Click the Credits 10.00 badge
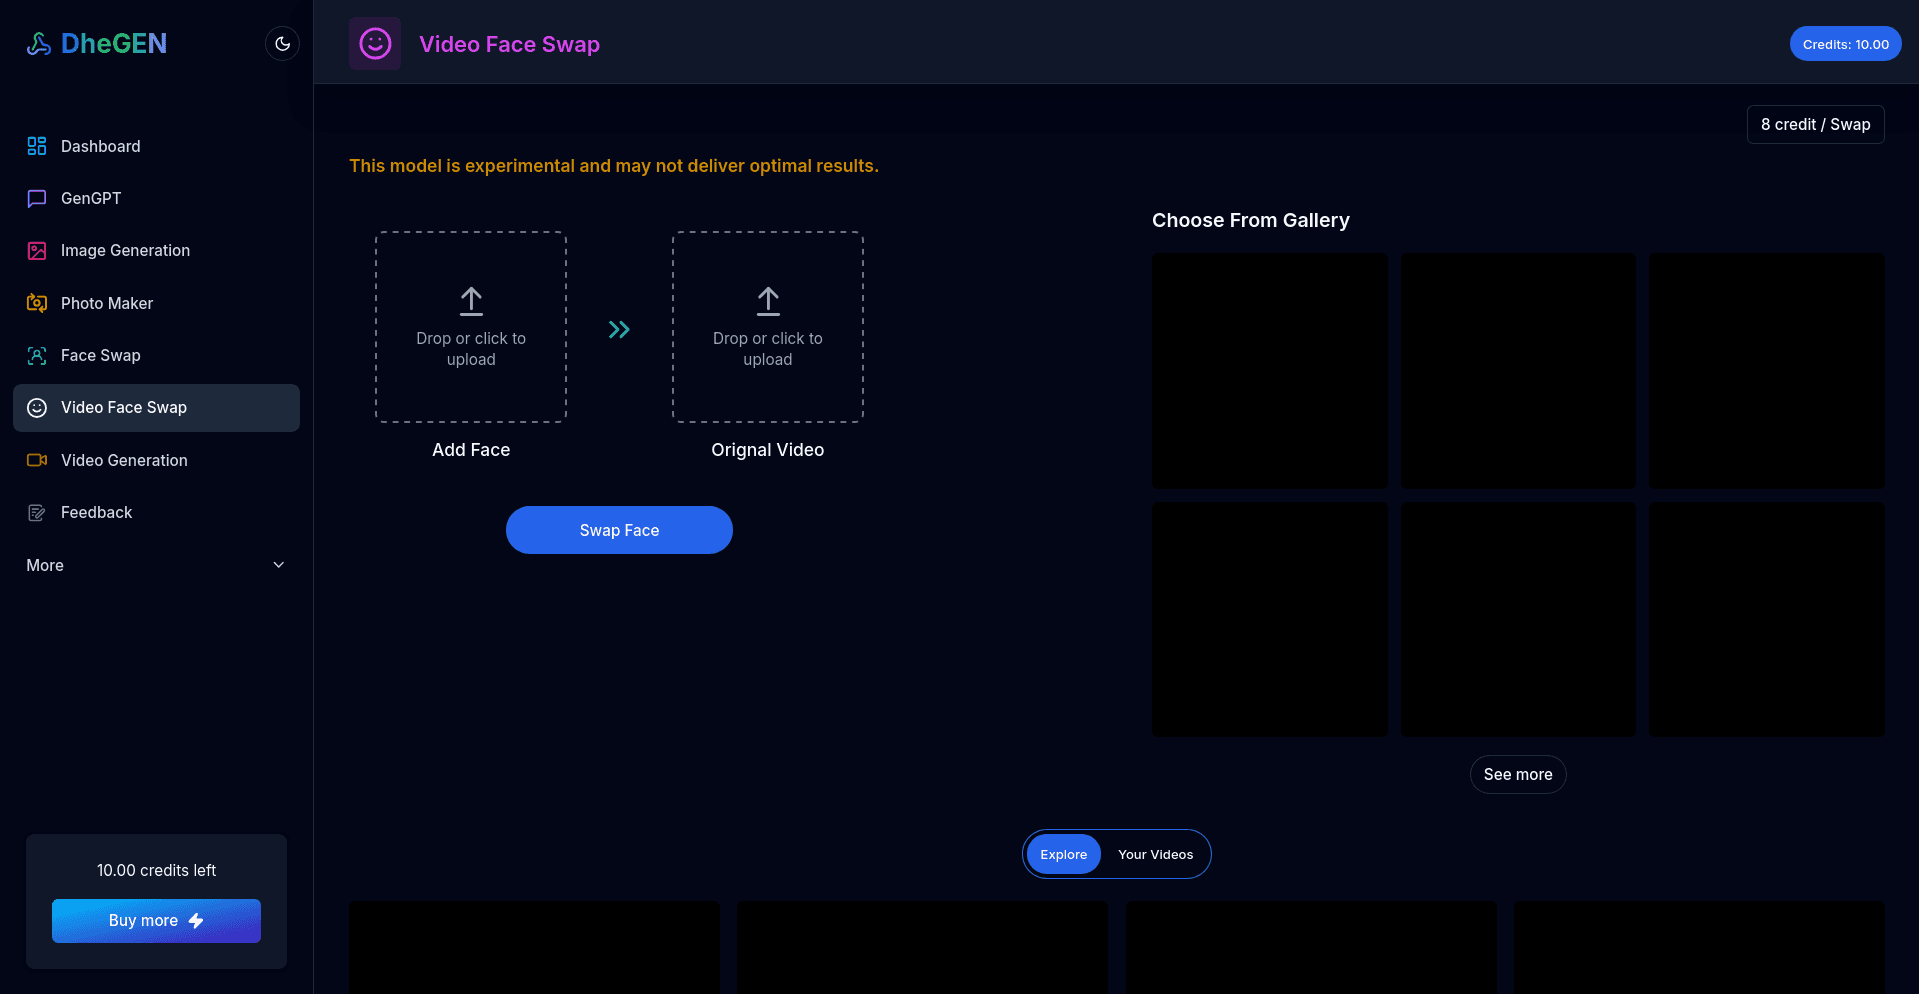1919x994 pixels. 1845,43
